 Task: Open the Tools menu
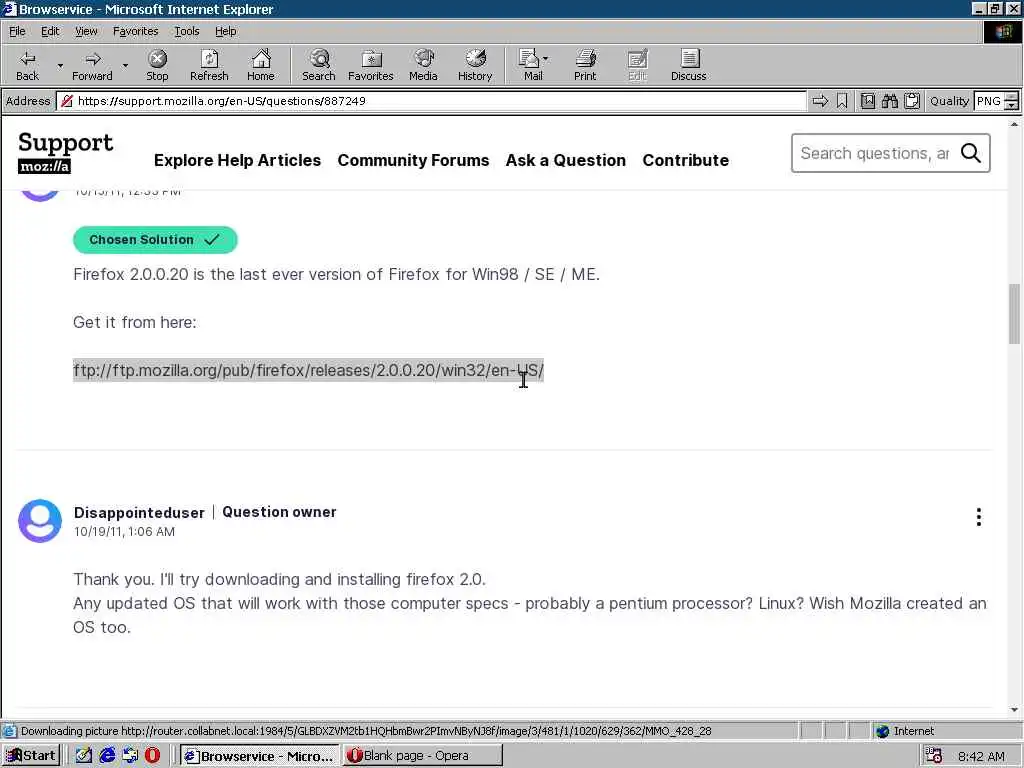click(187, 31)
